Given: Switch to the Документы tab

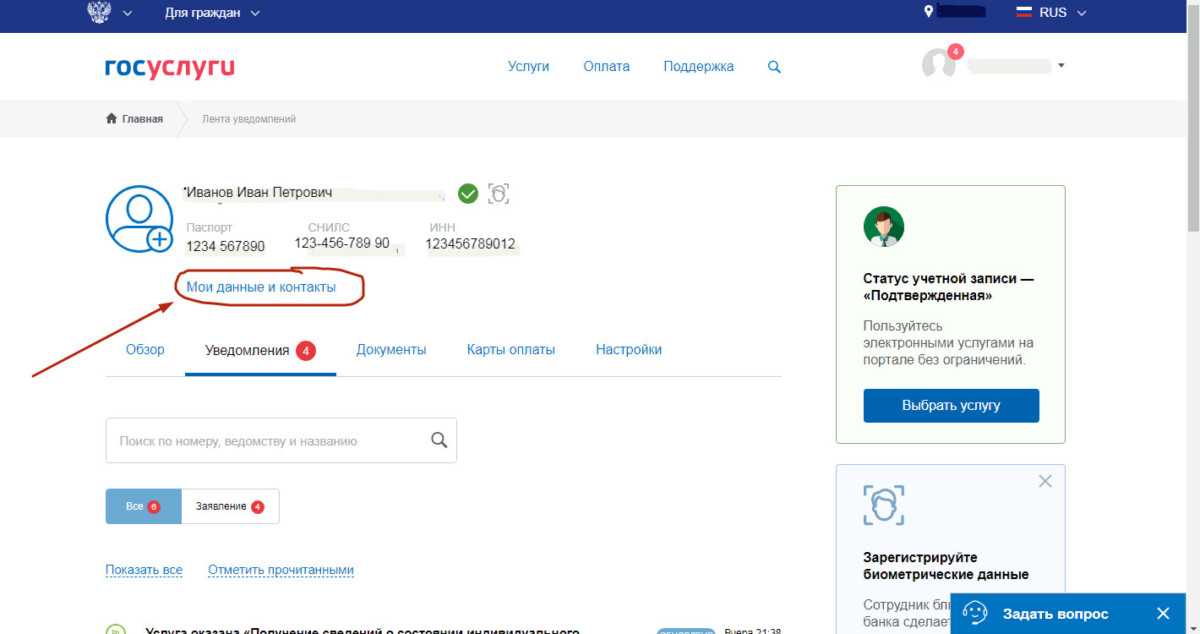Looking at the screenshot, I should 391,350.
